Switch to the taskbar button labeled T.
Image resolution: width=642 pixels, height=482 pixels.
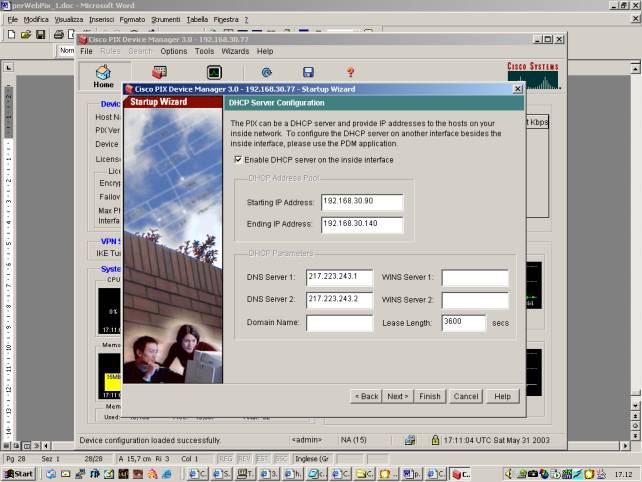click(246, 474)
